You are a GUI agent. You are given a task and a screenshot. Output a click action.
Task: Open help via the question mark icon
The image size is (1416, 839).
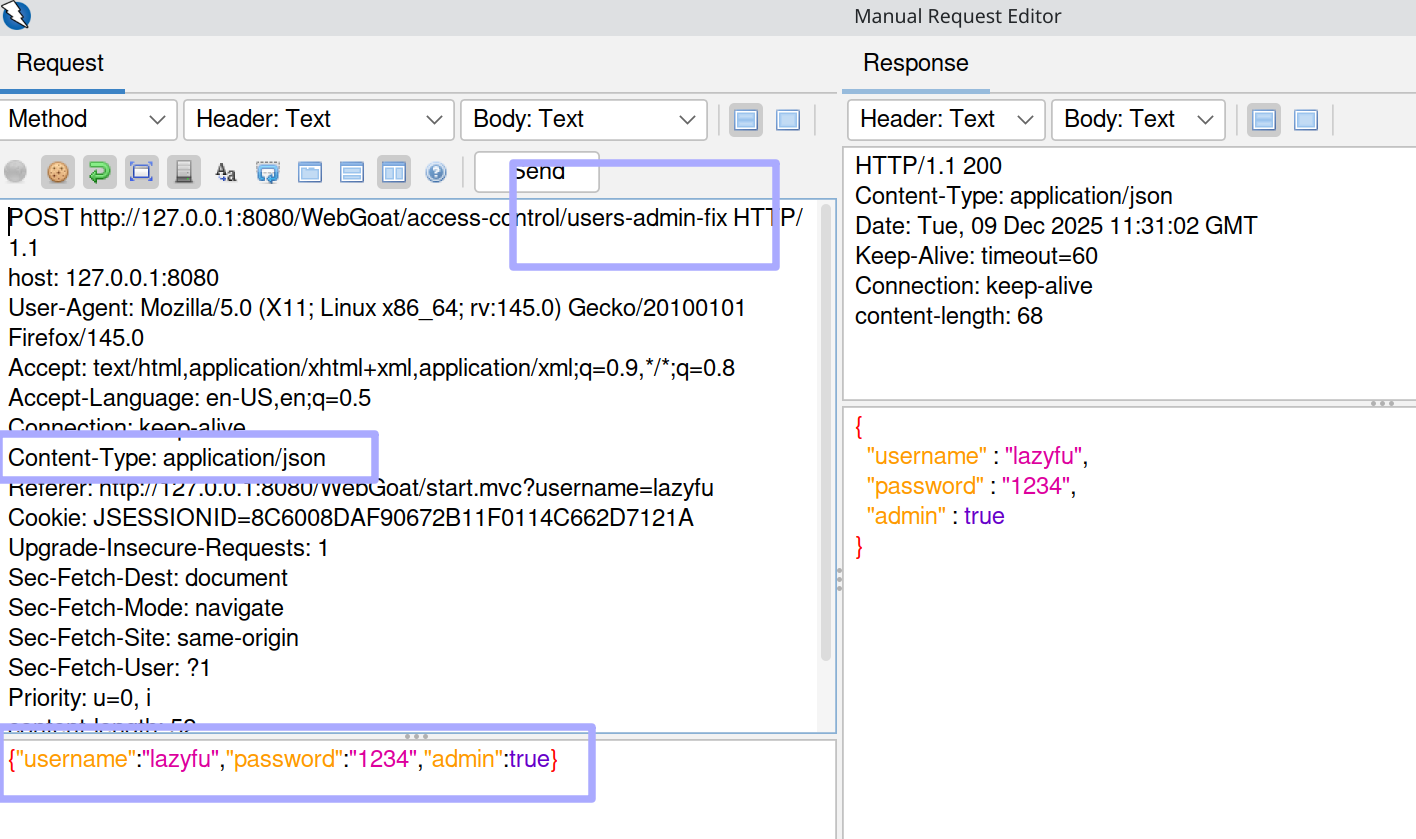[436, 172]
